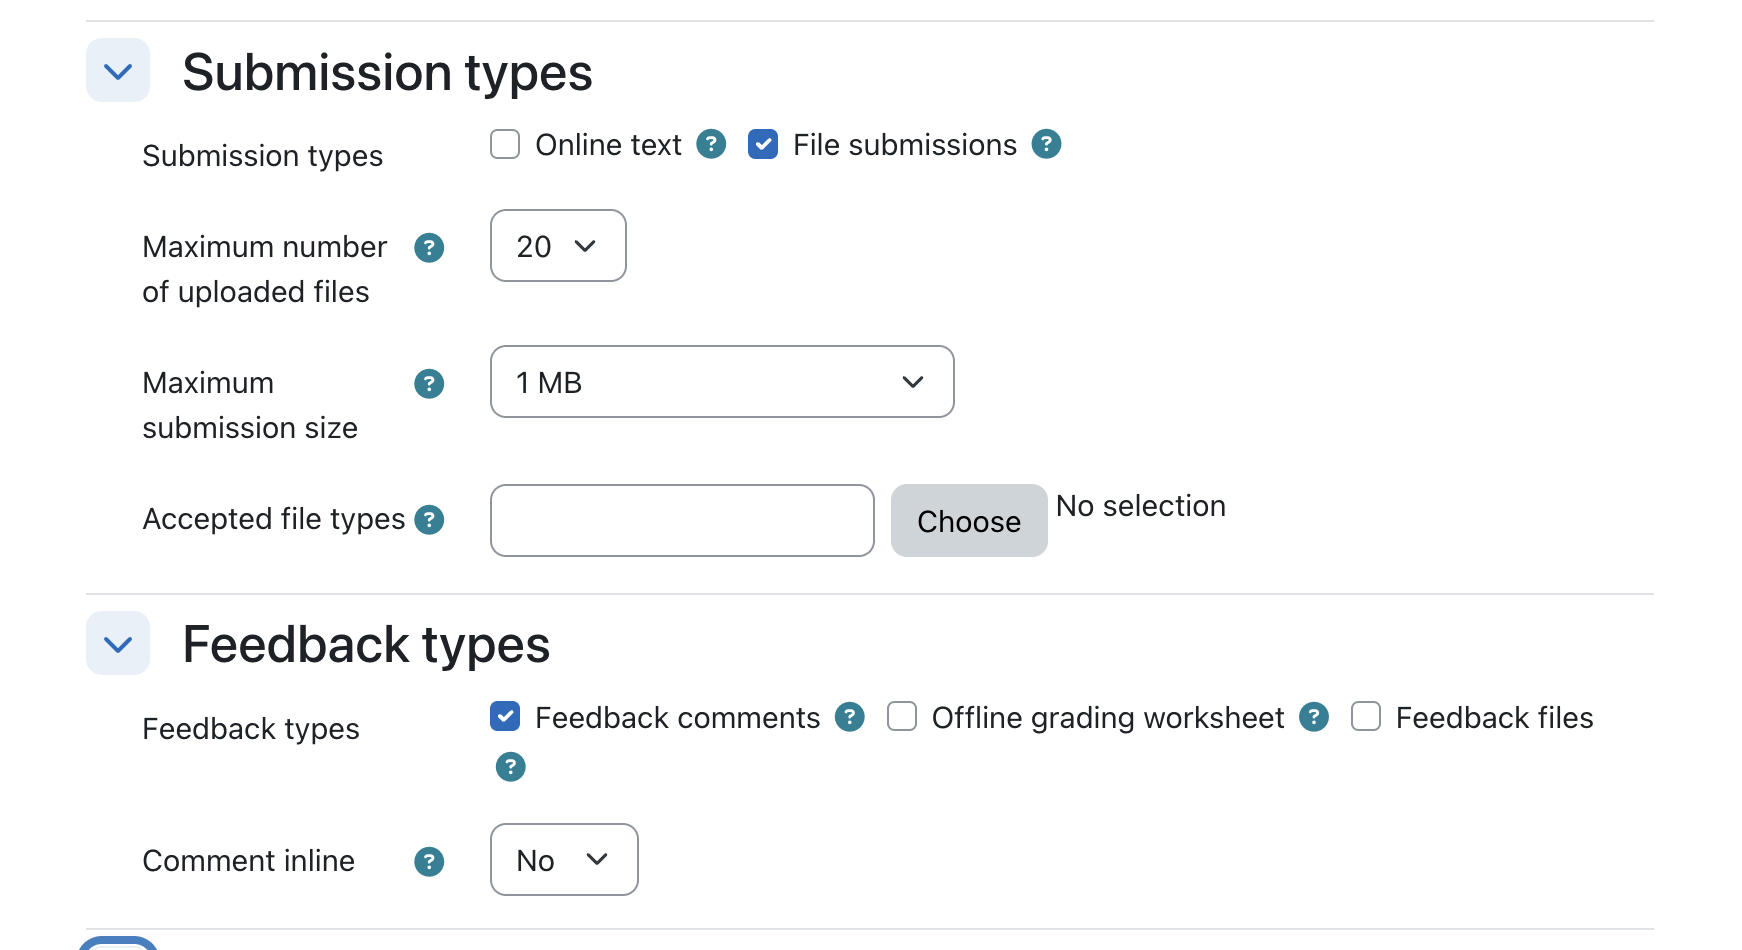Open help for Online text option
This screenshot has height=950, width=1742.
(711, 144)
